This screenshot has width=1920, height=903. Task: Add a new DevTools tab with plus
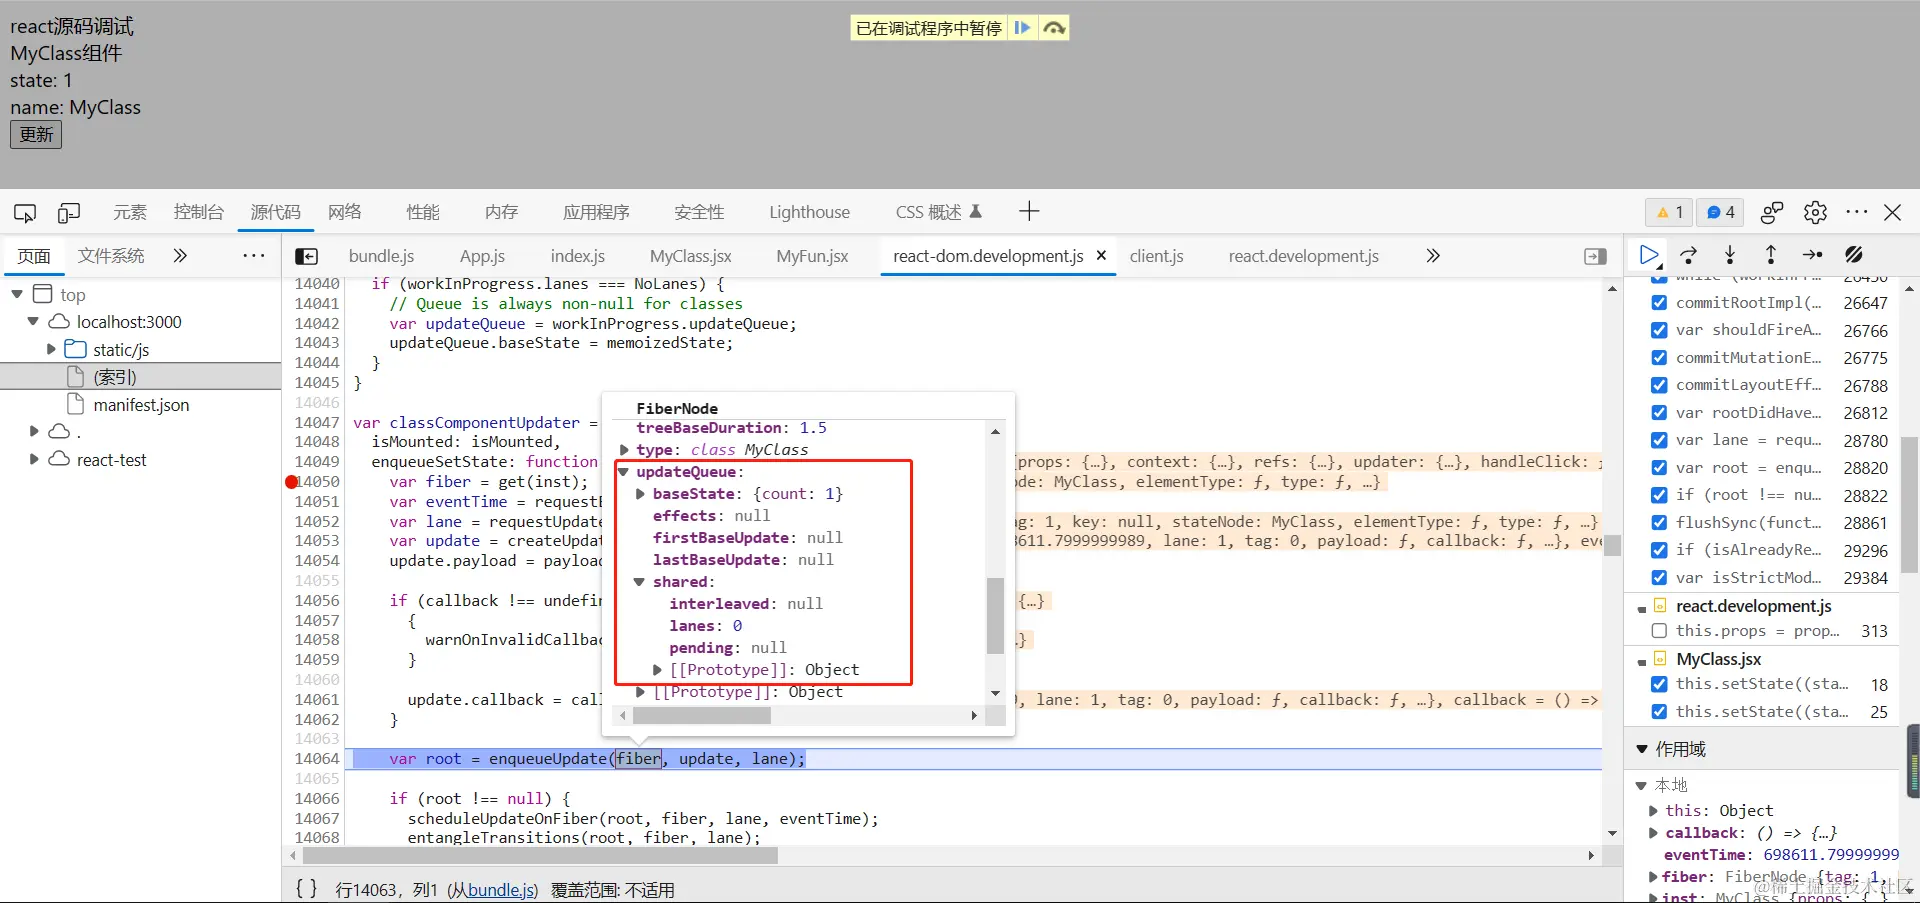point(1029,211)
